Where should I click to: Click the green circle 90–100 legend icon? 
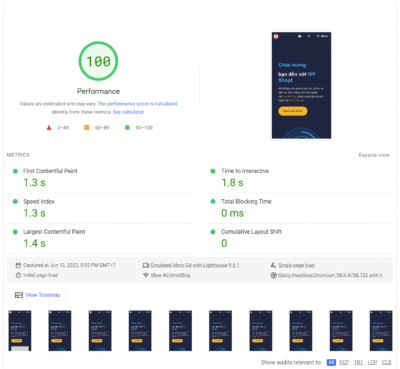pyautogui.click(x=127, y=127)
